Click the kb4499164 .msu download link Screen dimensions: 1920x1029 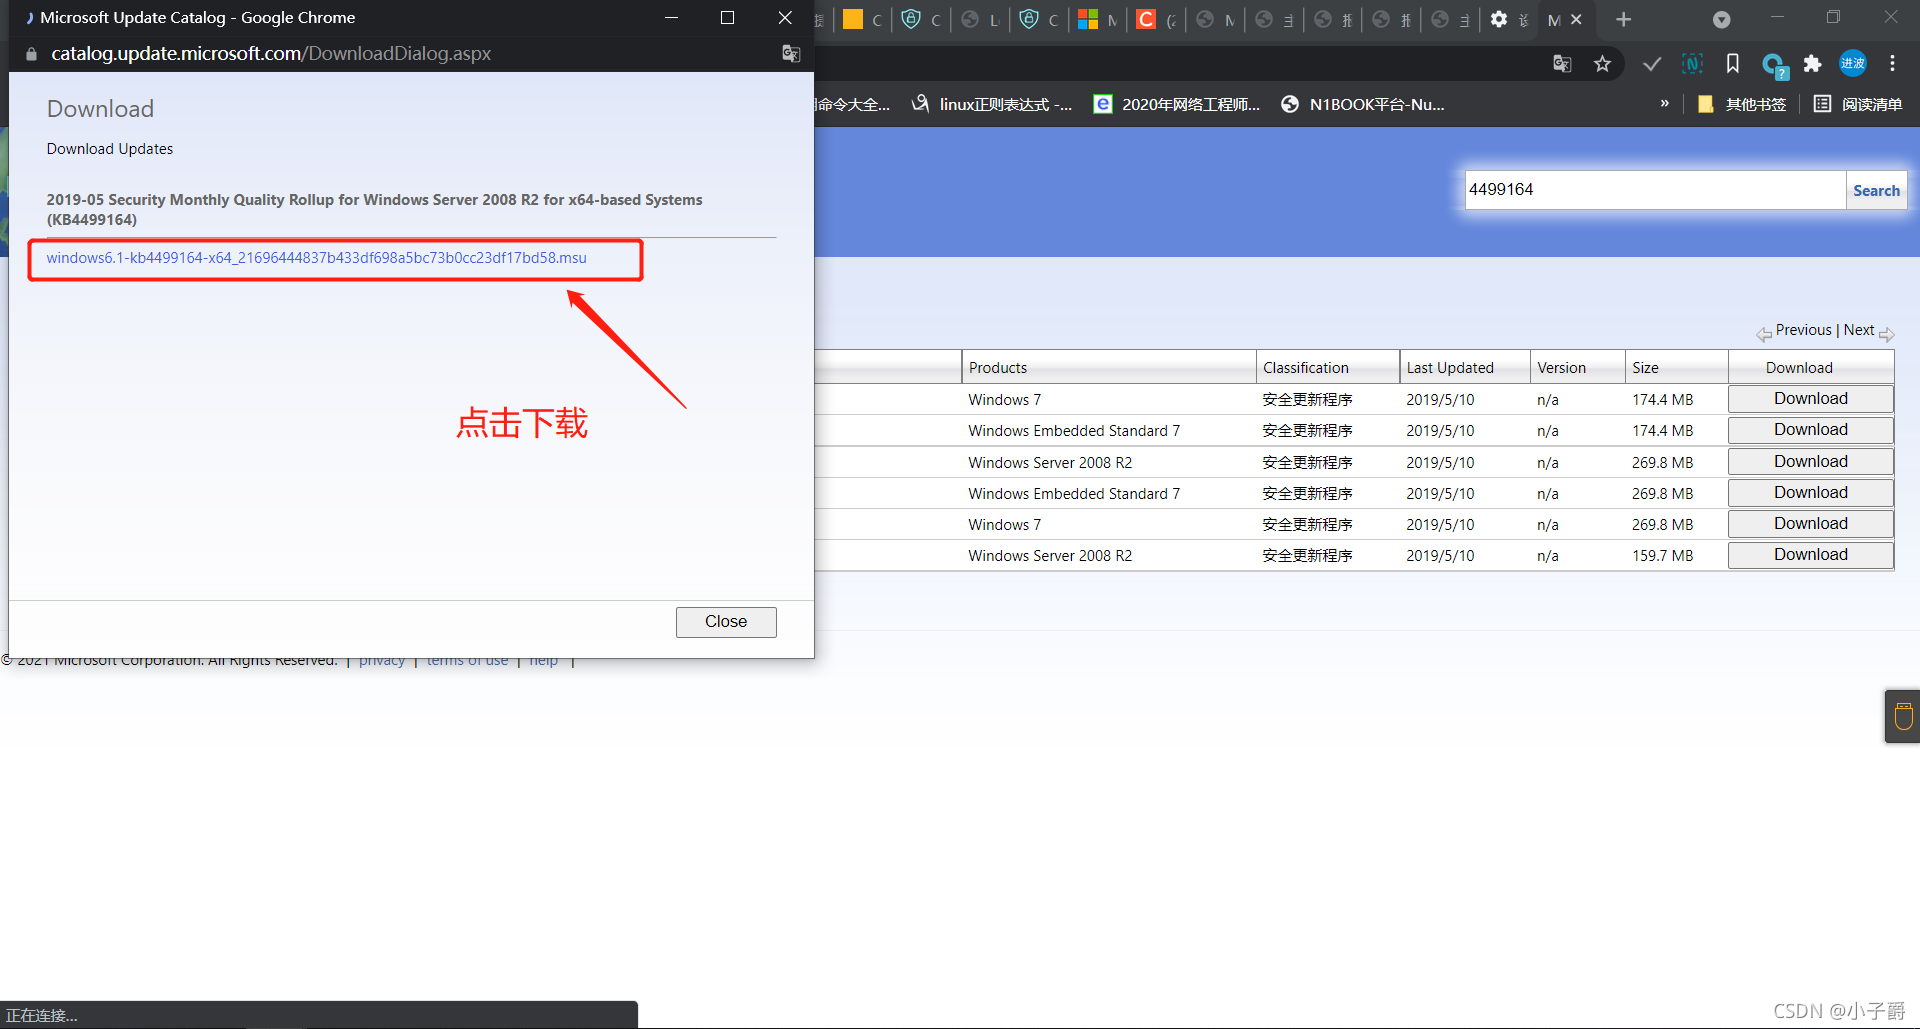point(316,258)
